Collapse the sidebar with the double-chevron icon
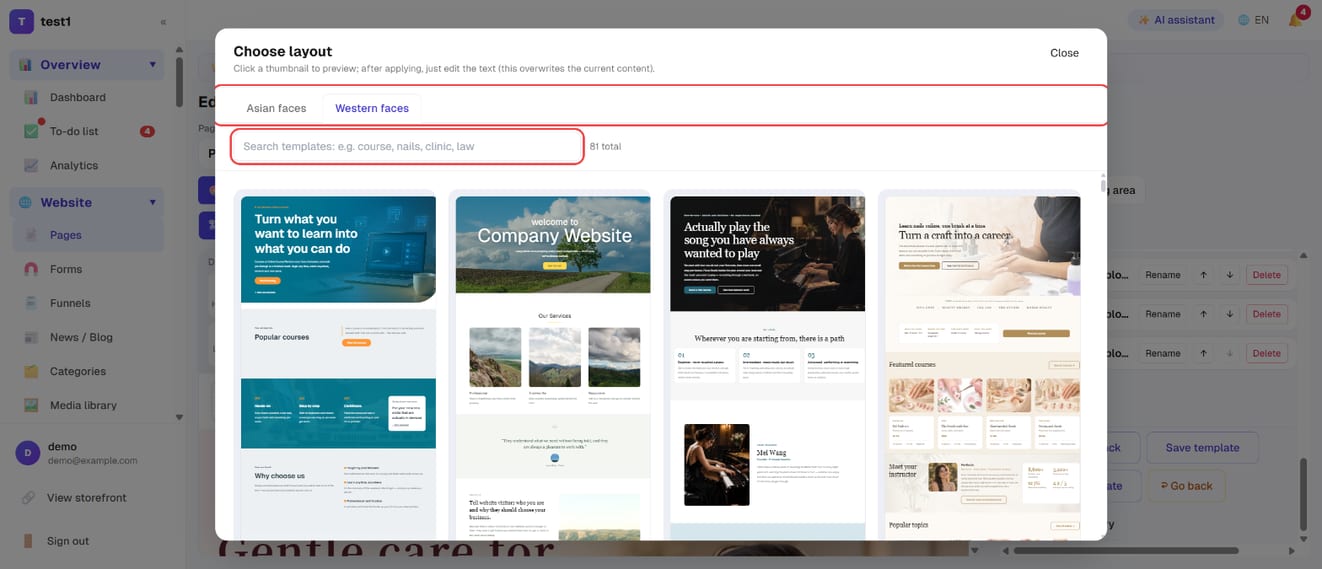Viewport: 1322px width, 569px height. coord(163,21)
